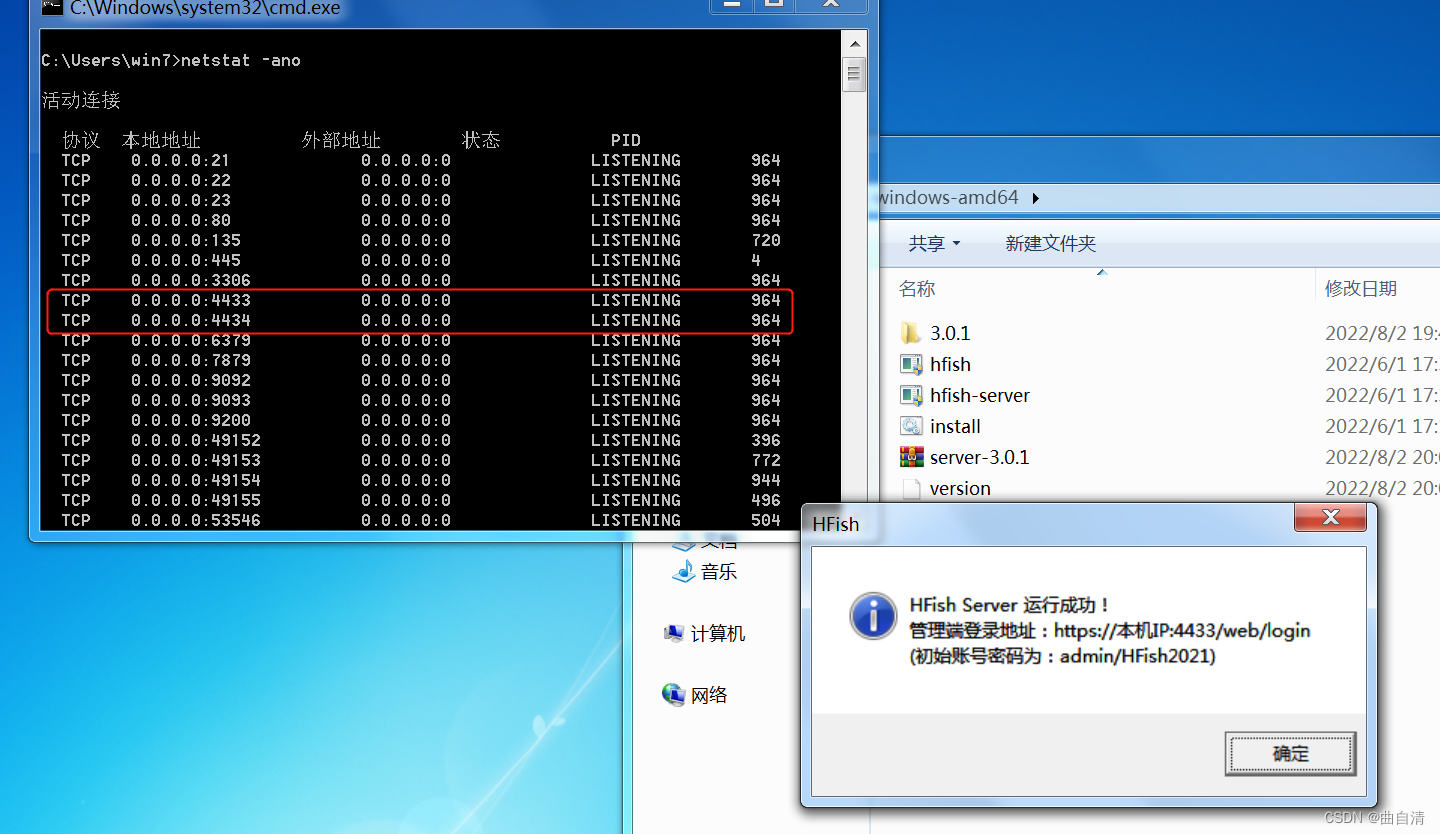The image size is (1440, 834).
Task: Click the 0.0.0.0:4433 address in cmd
Action: 191,300
